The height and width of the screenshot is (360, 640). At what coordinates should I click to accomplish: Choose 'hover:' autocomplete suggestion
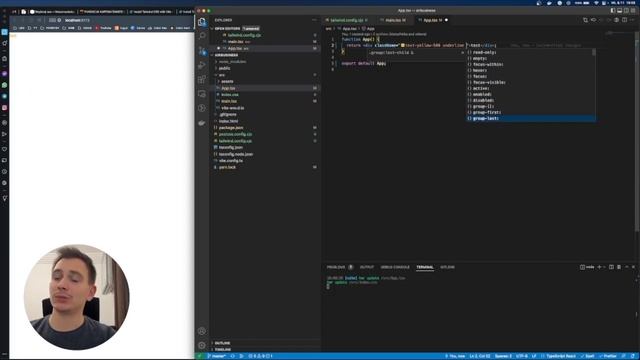click(x=531, y=70)
